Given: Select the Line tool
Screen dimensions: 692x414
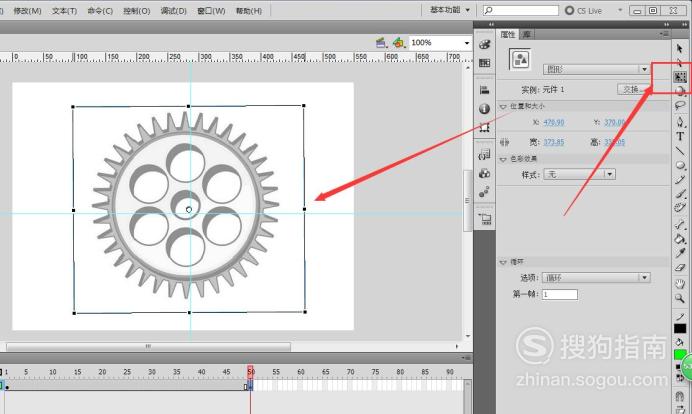Looking at the screenshot, I should click(x=680, y=151).
